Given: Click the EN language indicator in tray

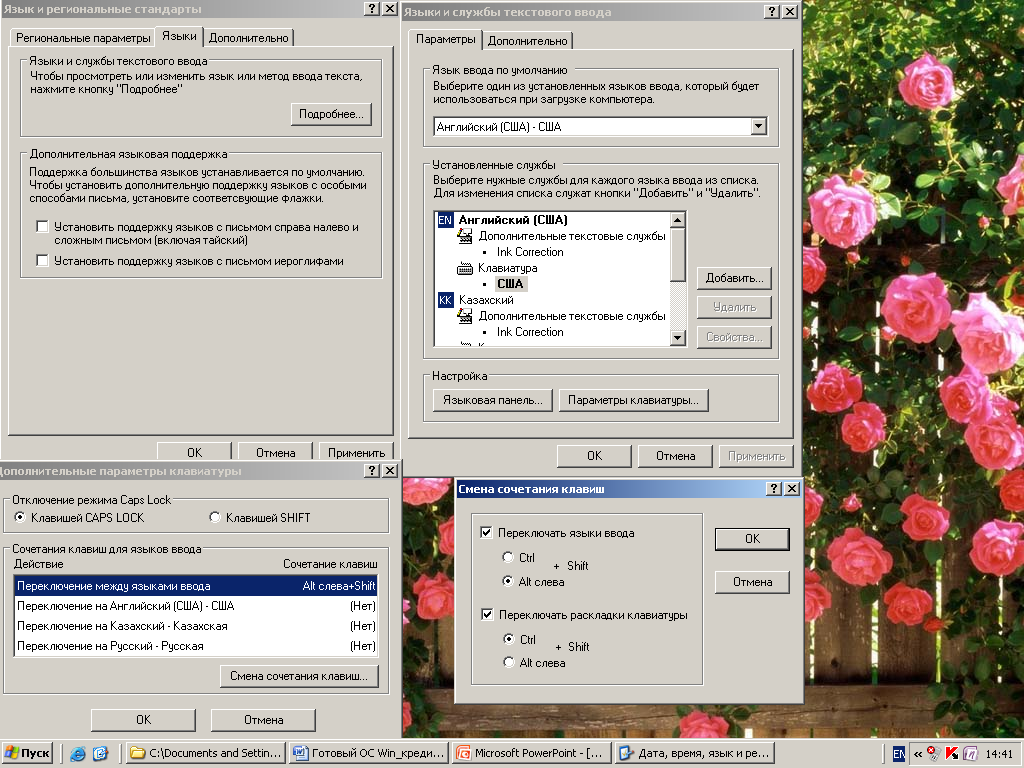Looking at the screenshot, I should coord(899,754).
